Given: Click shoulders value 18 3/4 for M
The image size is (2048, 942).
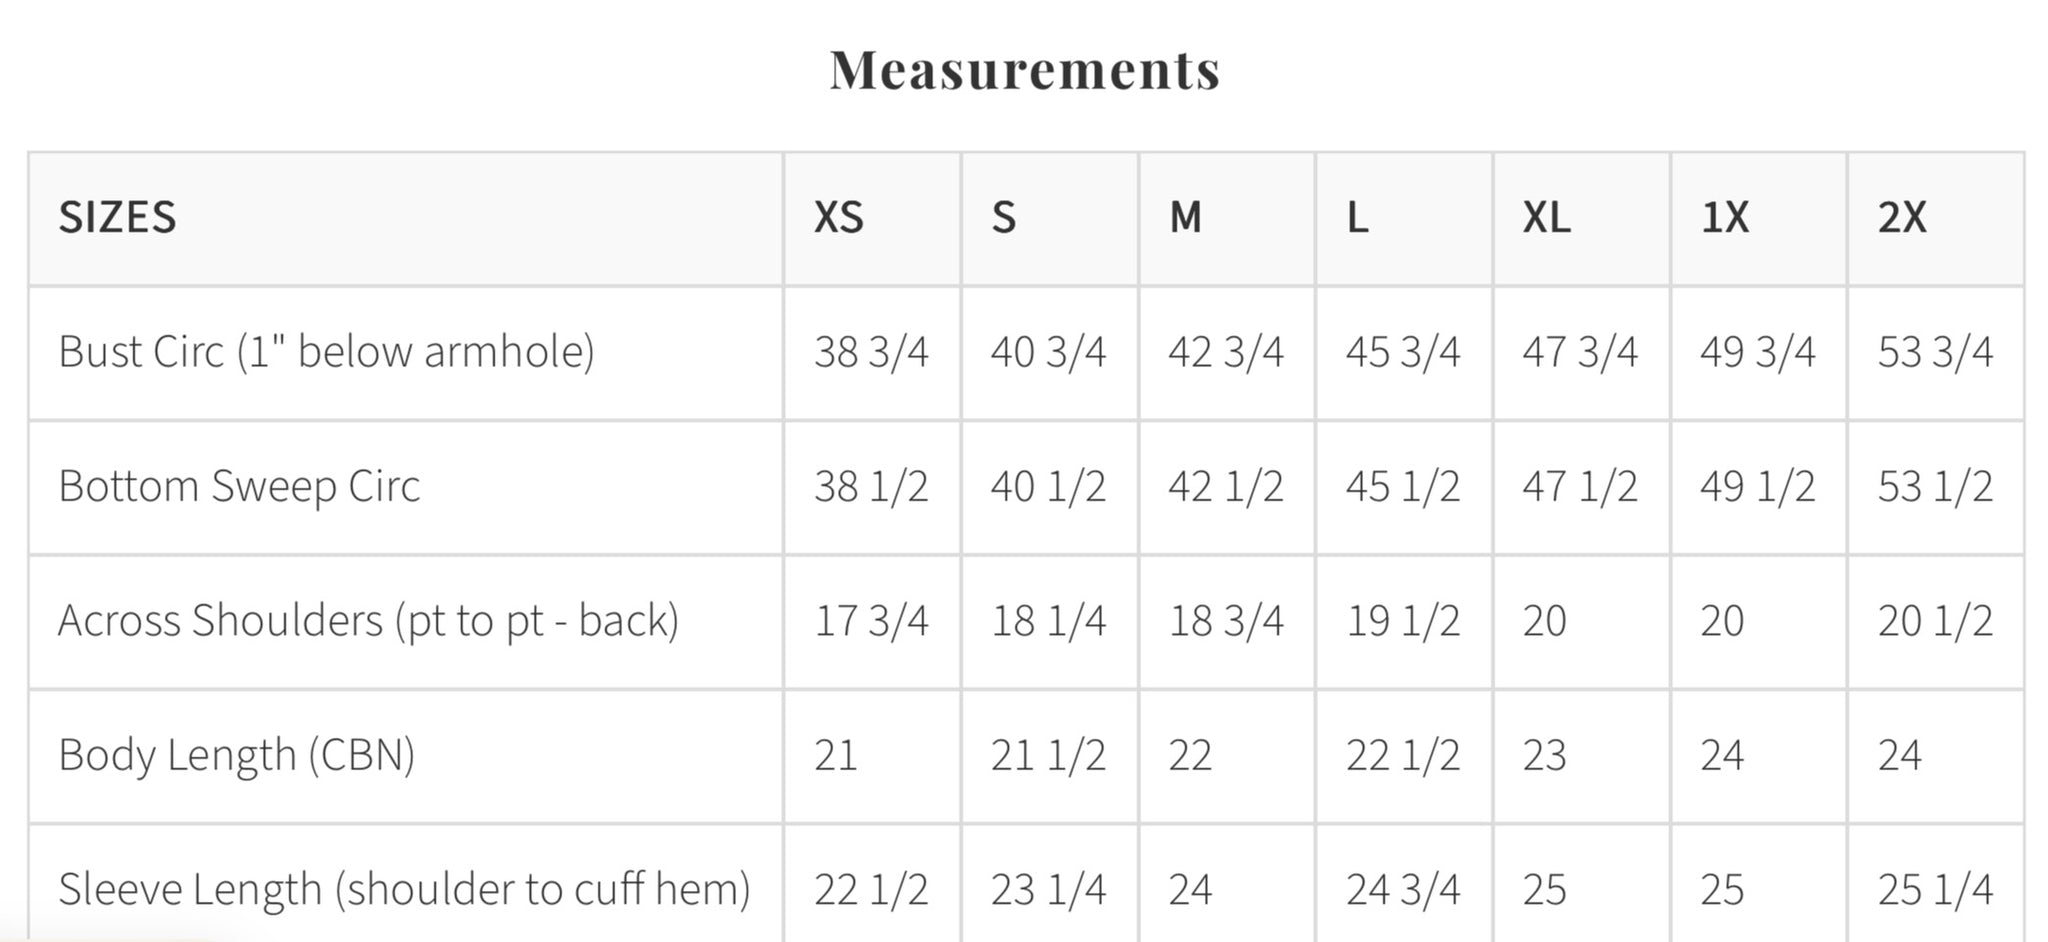Looking at the screenshot, I should (x=1225, y=621).
